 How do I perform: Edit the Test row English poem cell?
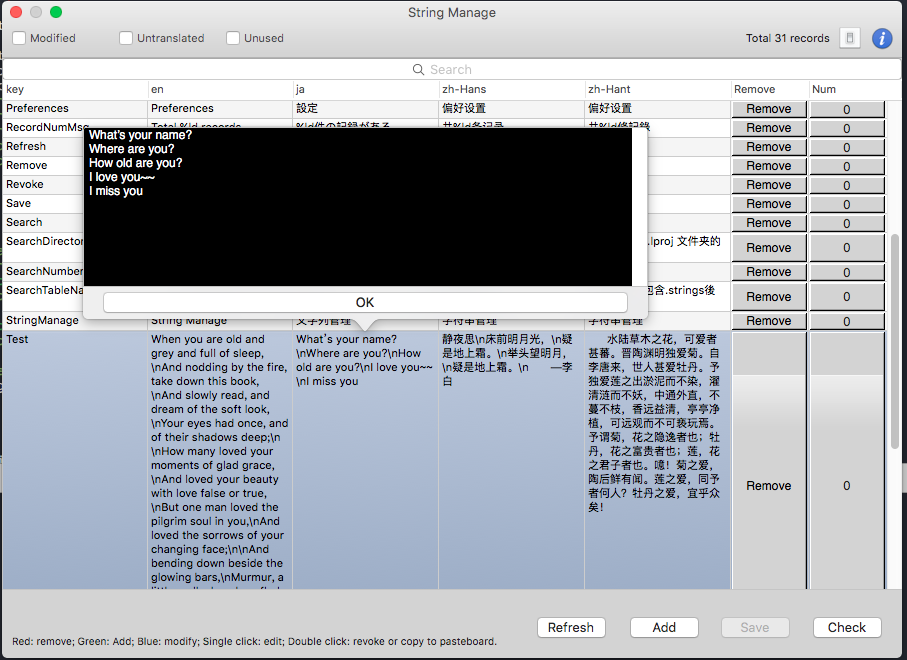[x=220, y=460]
